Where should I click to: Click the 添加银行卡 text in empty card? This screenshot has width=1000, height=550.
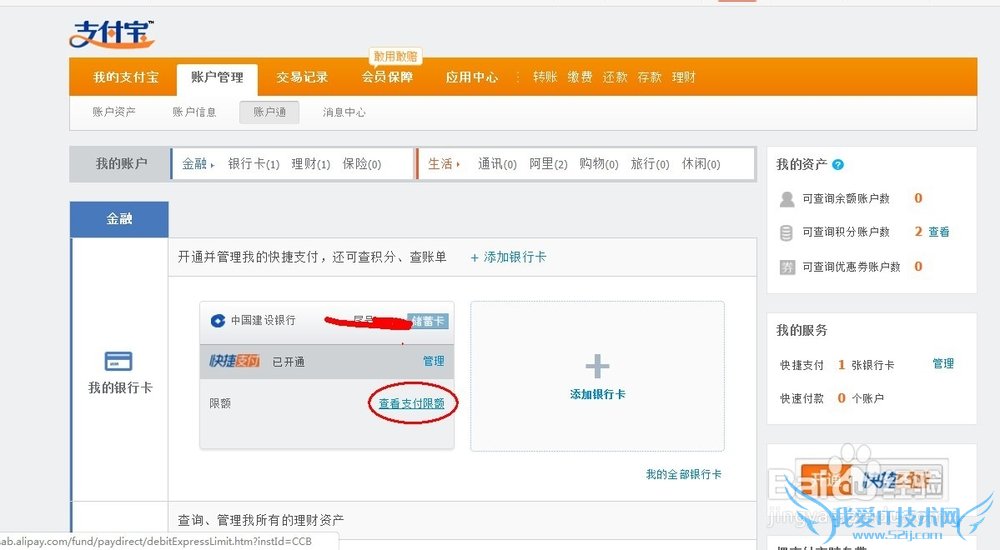click(598, 394)
